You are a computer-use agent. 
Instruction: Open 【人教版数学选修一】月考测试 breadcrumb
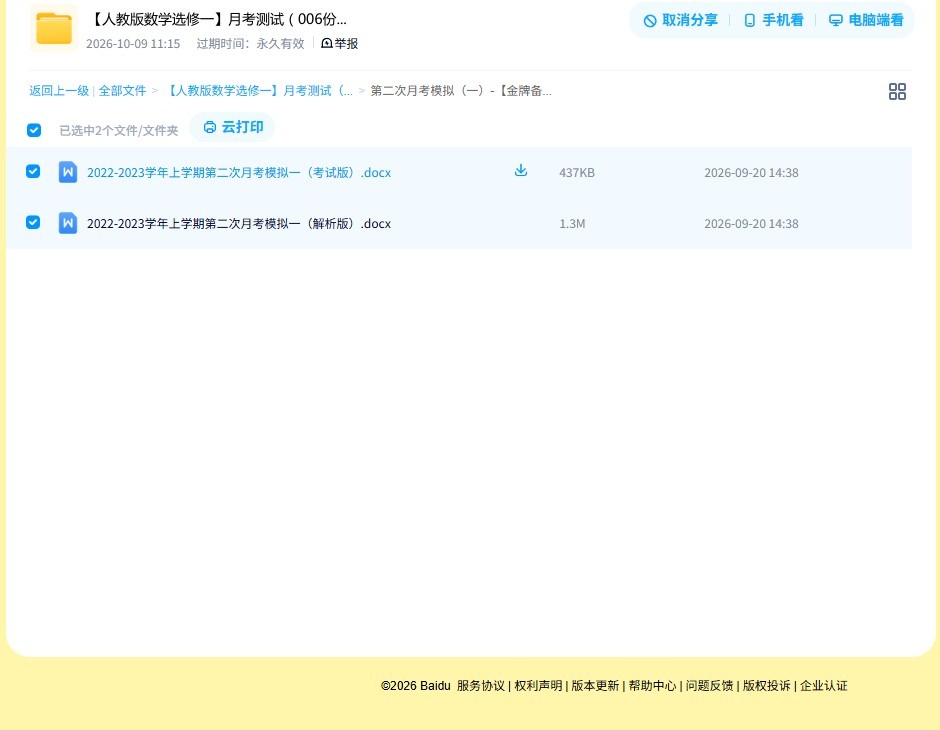coord(258,91)
